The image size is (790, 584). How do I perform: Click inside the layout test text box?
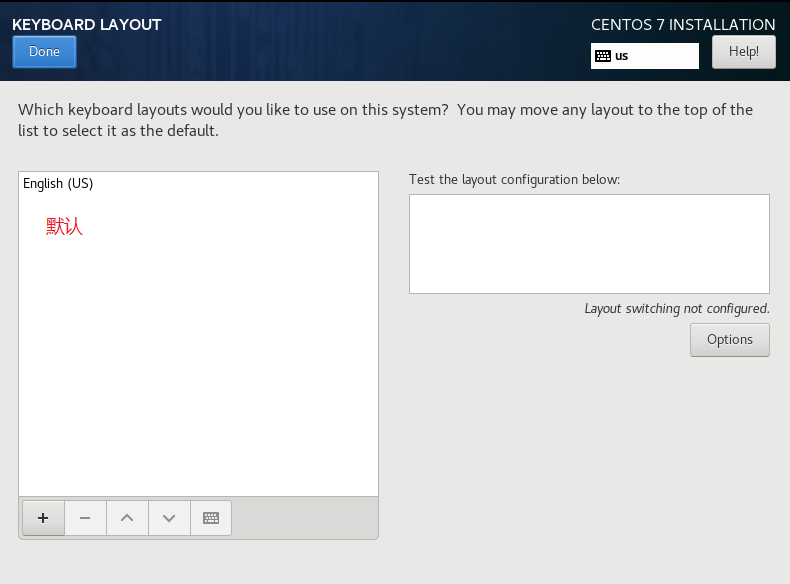coord(589,244)
